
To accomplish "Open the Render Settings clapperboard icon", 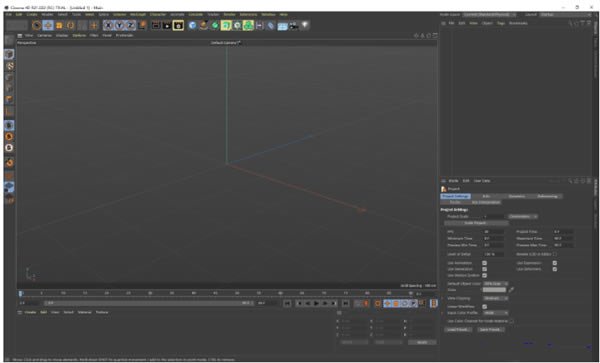I will pyautogui.click(x=178, y=26).
